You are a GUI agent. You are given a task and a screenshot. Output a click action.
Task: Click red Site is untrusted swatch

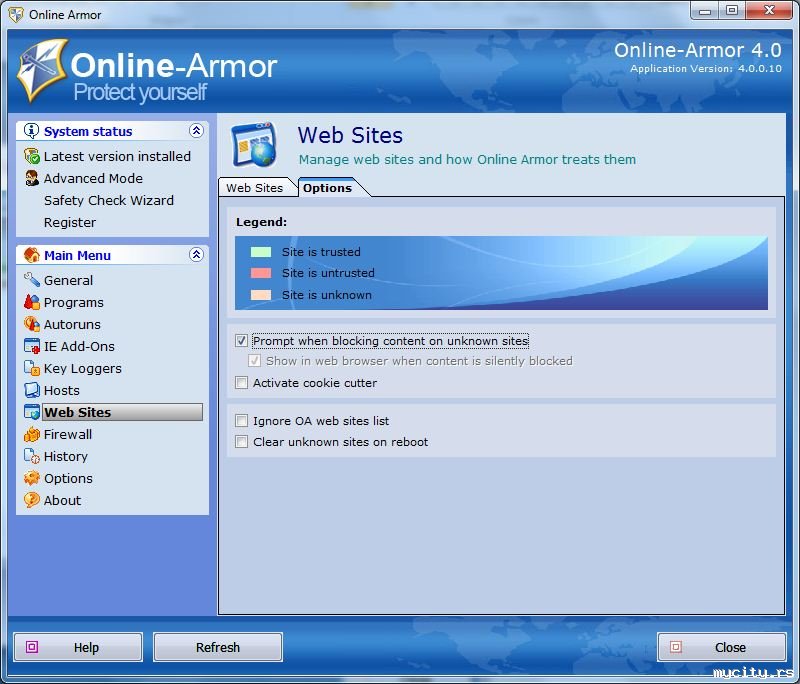point(261,273)
